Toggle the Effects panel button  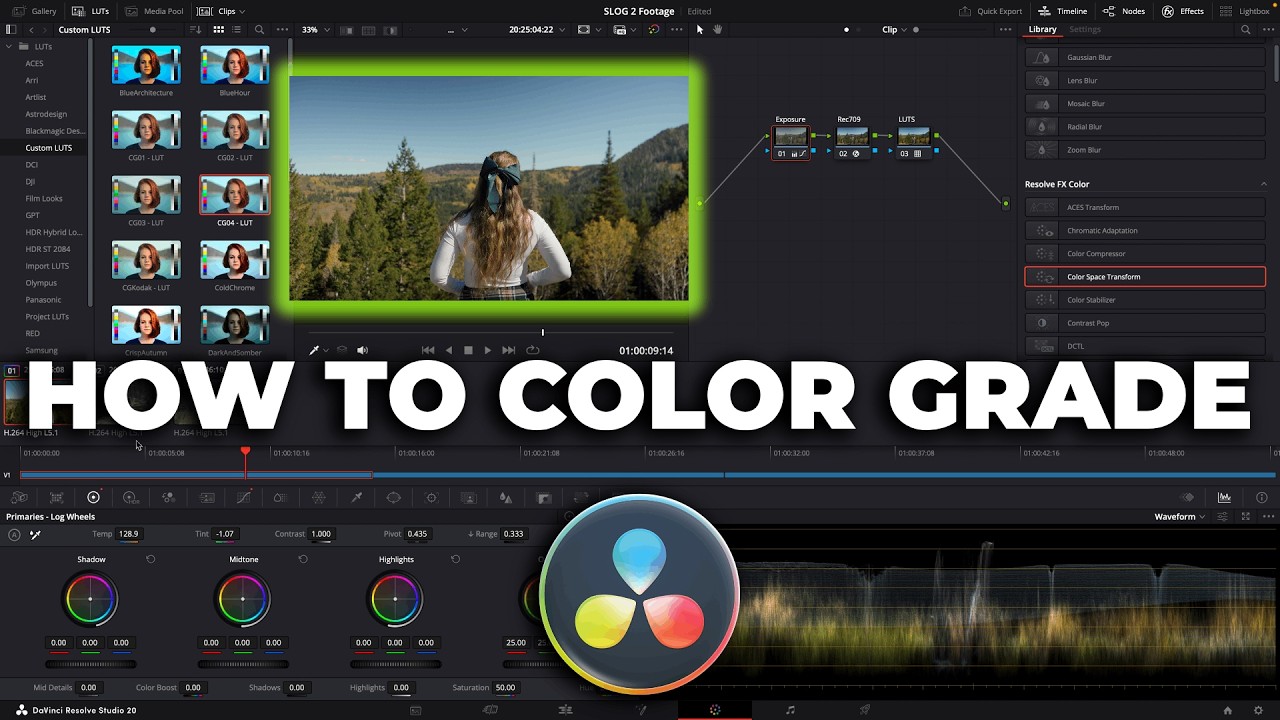(1182, 11)
